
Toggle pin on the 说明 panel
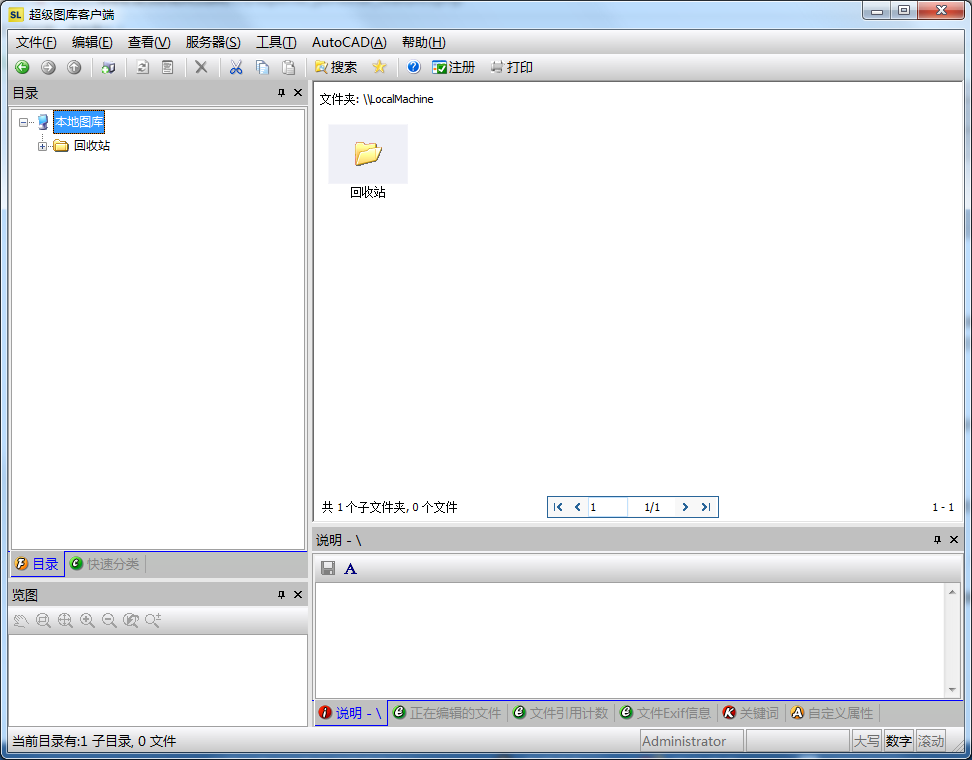[x=937, y=540]
